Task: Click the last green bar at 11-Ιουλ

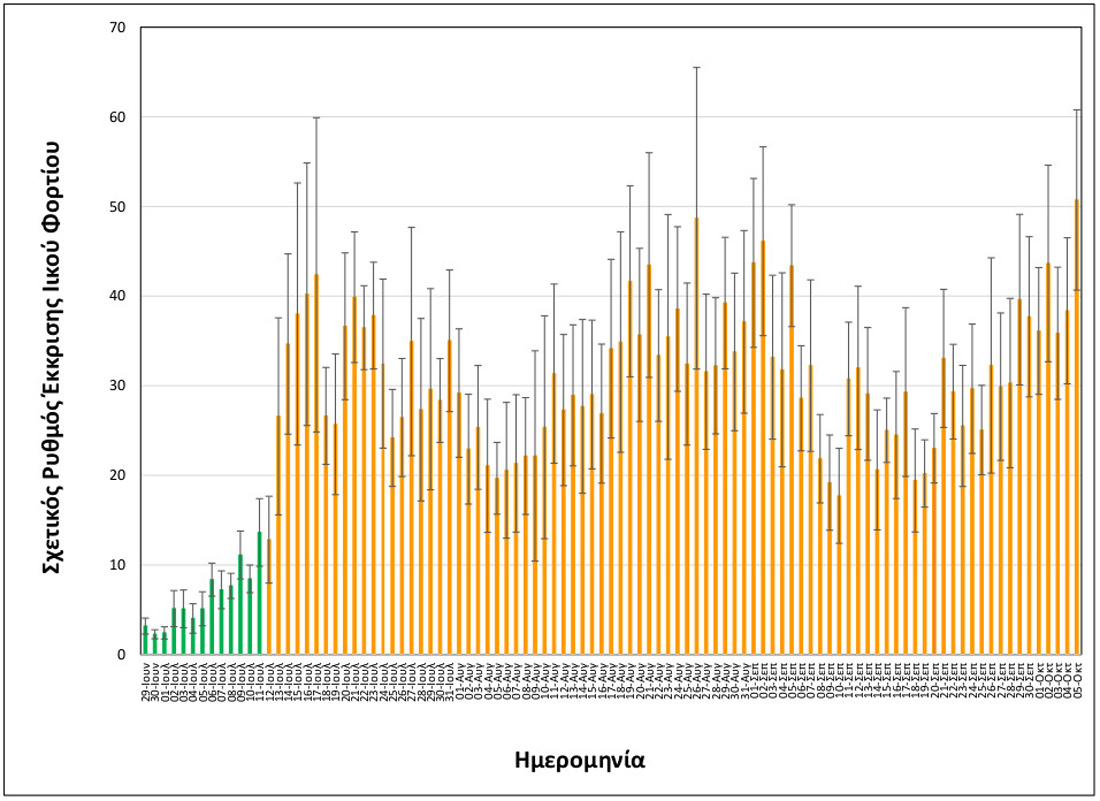Action: 260,595
